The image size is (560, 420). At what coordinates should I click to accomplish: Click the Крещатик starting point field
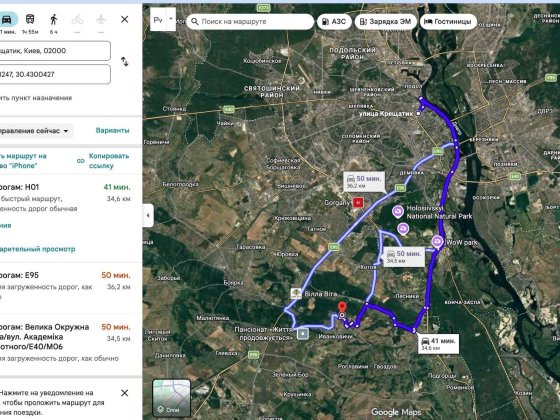click(x=55, y=51)
